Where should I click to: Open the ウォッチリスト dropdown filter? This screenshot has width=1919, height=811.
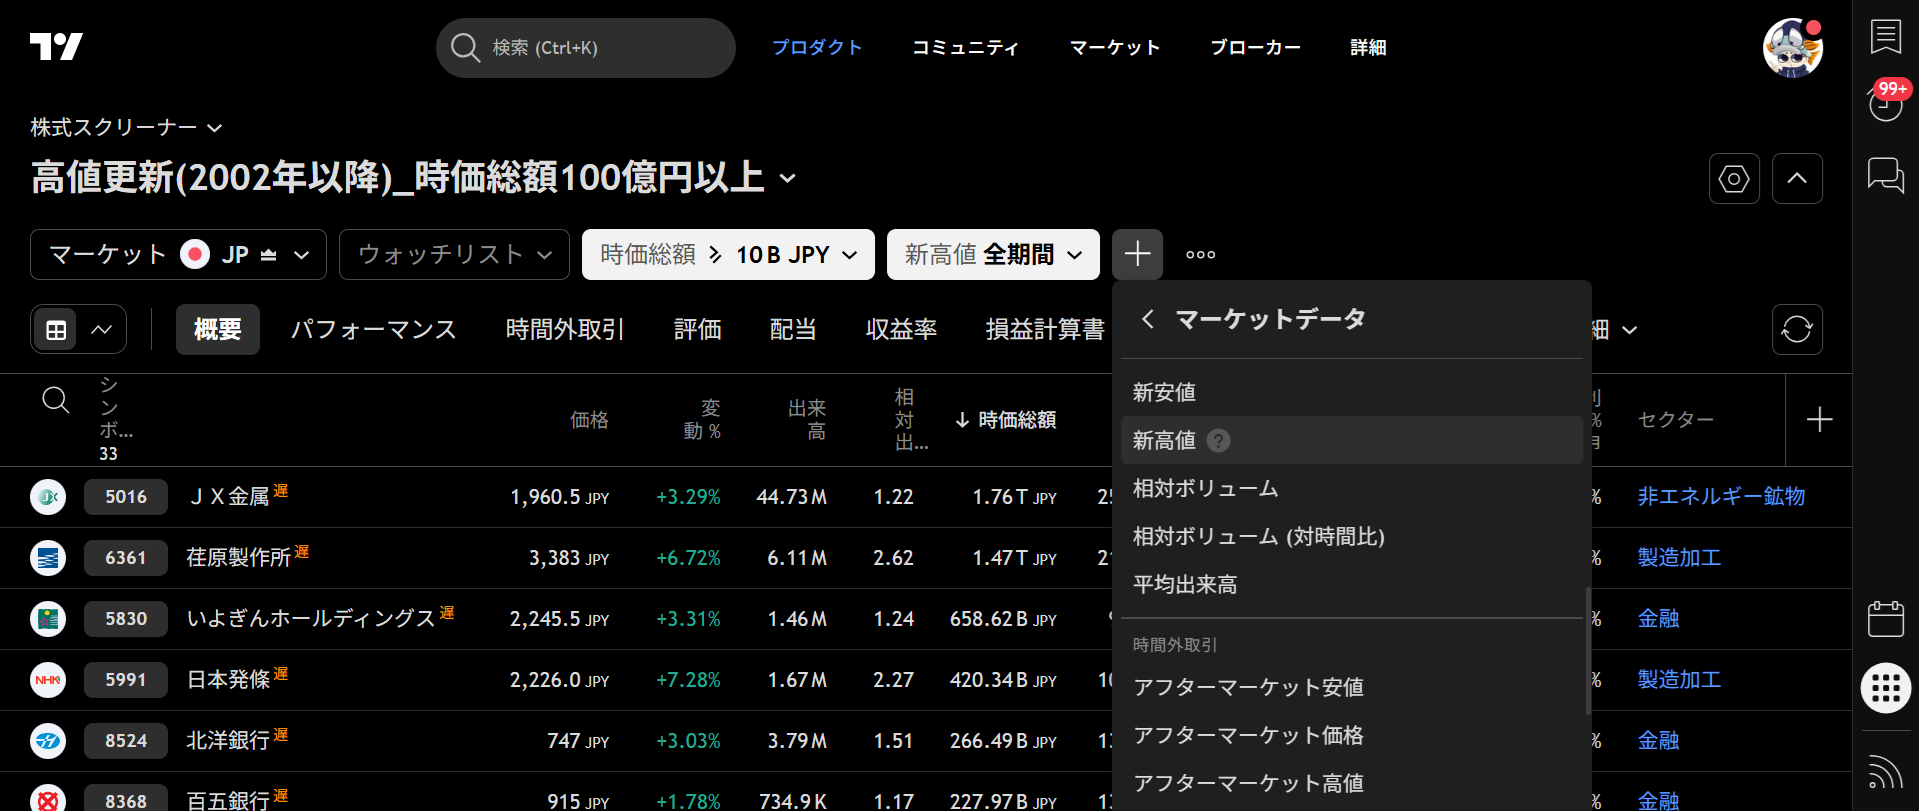coord(454,255)
